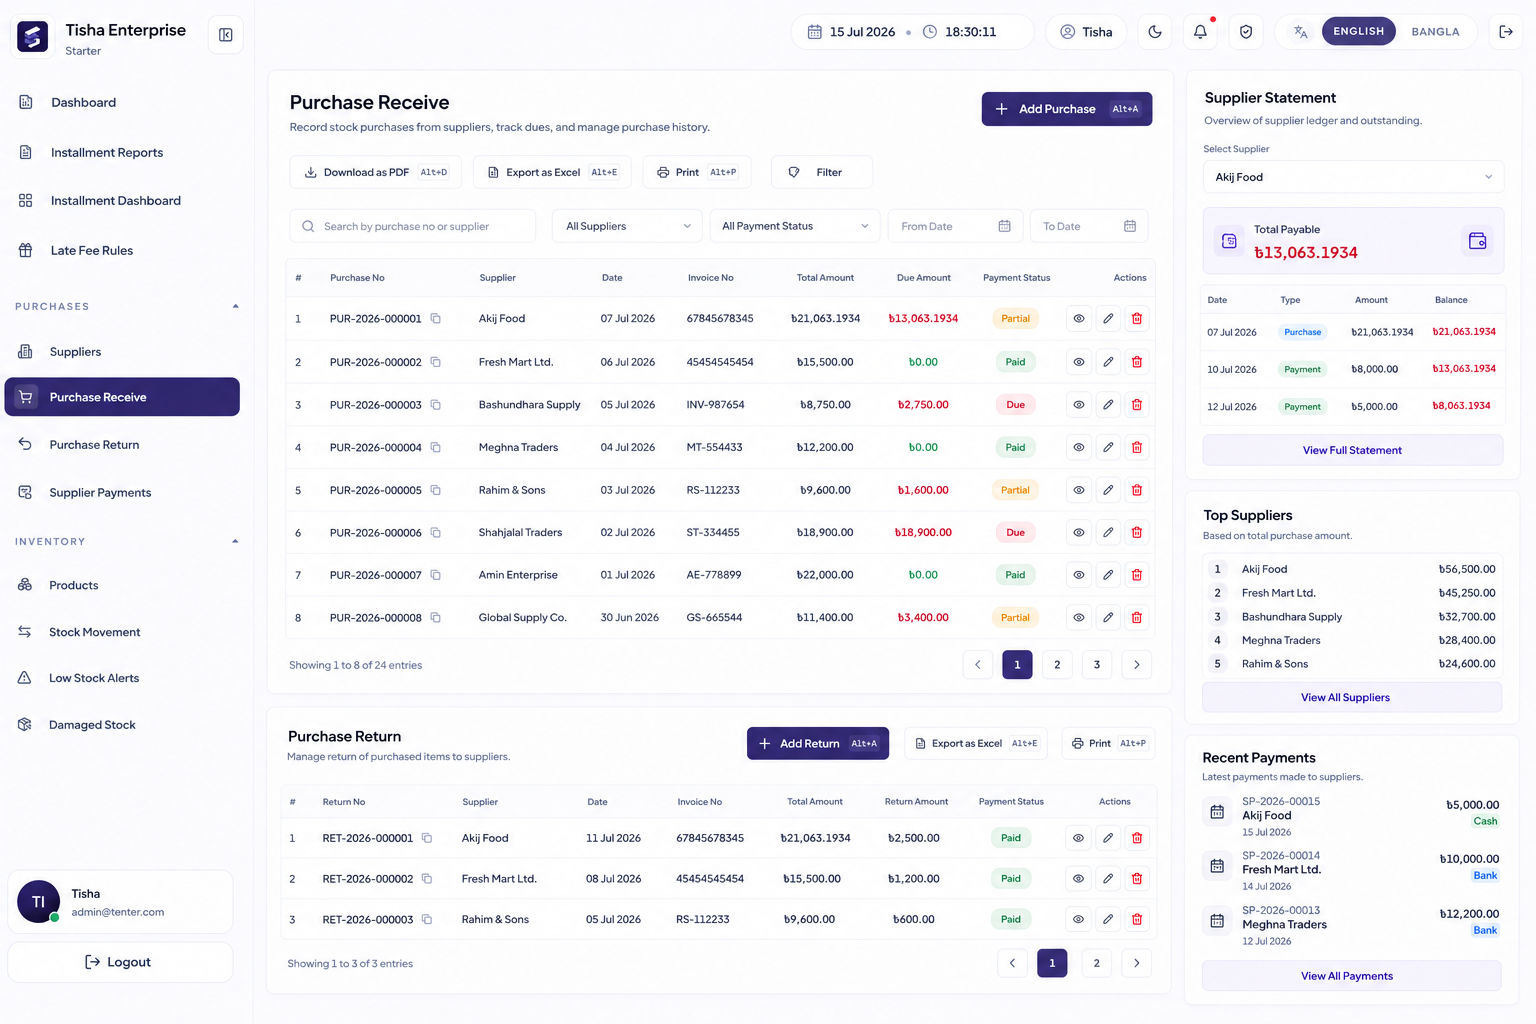The image size is (1536, 1024).
Task: Delete purchase PUR-2026-000005 with trash icon
Action: pos(1137,490)
